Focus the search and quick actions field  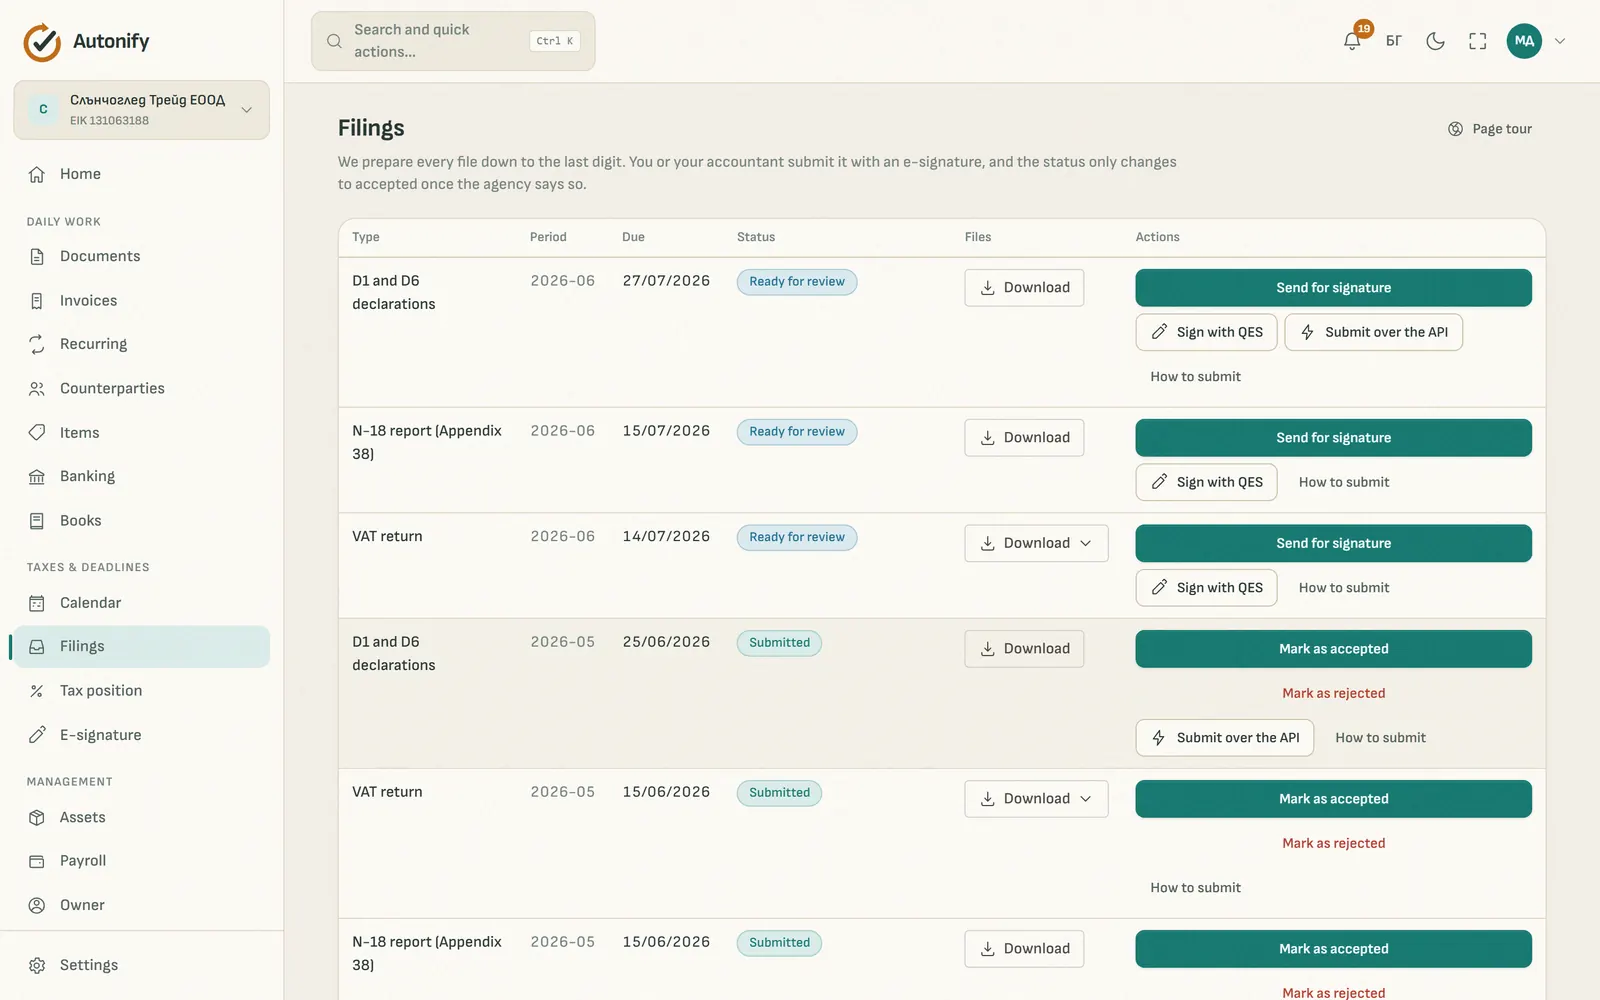[x=453, y=41]
